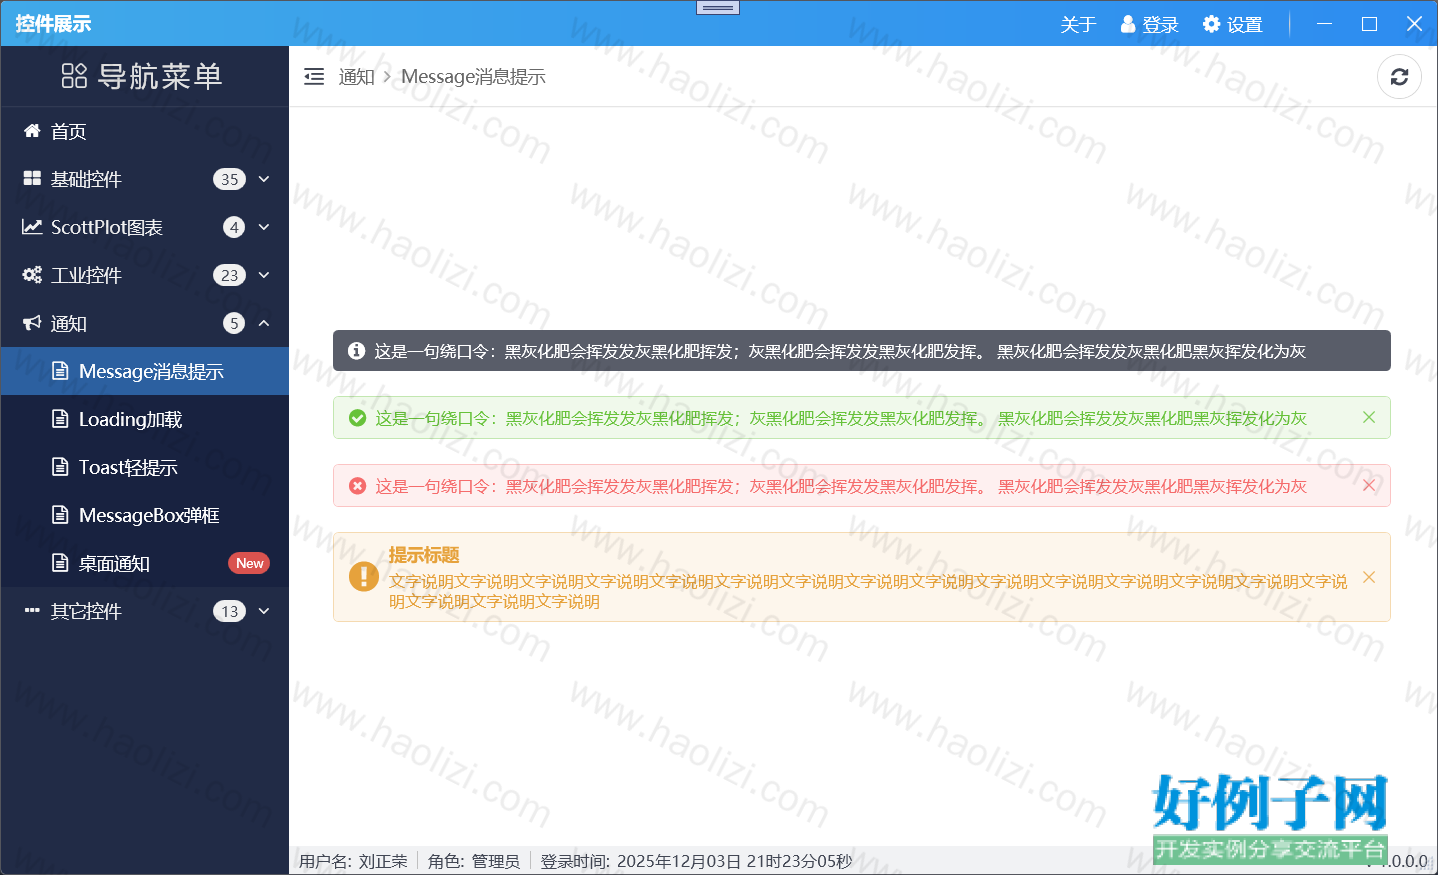Click the 13 badge on 其它控件
This screenshot has width=1438, height=875.
pos(230,611)
